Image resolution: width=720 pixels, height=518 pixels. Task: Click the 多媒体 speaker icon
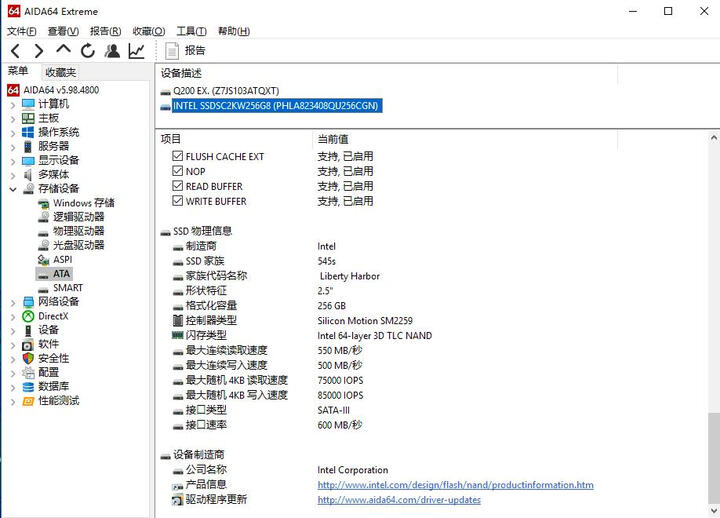tap(28, 175)
